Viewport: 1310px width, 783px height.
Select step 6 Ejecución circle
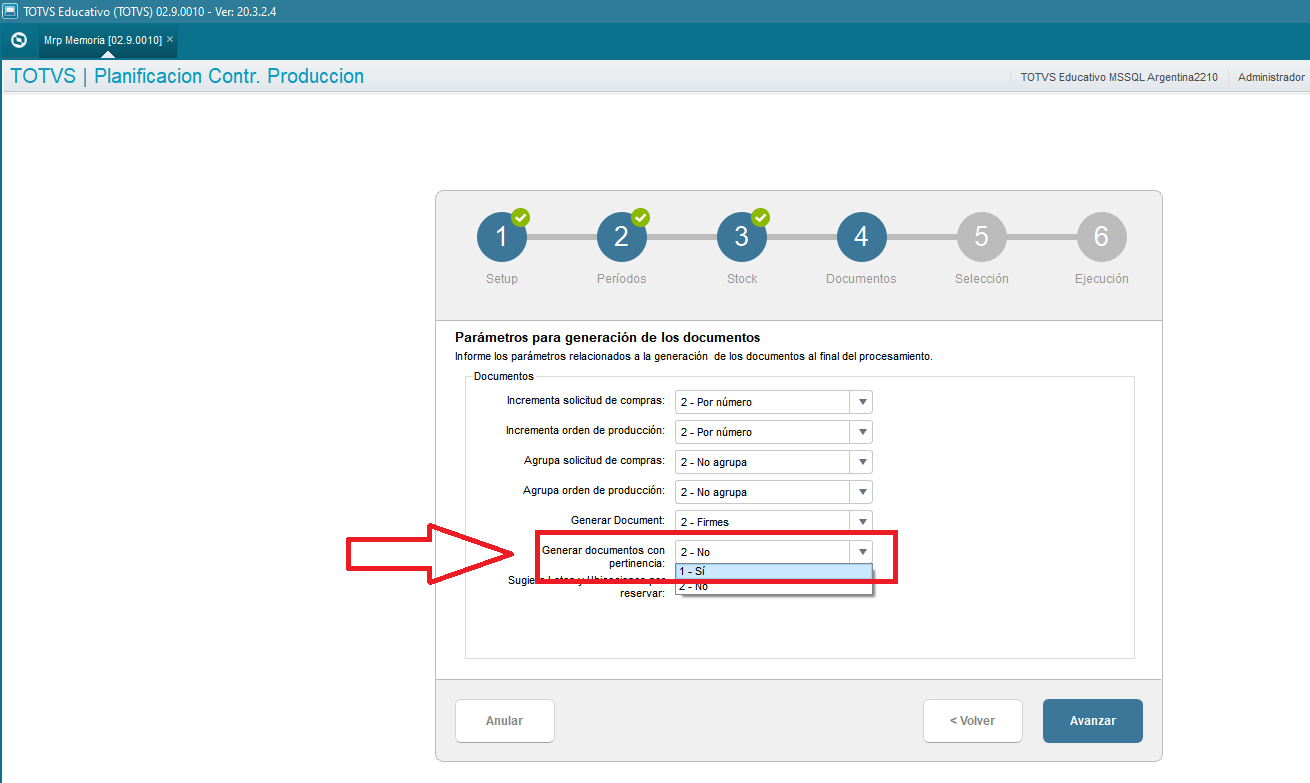[x=1102, y=237]
